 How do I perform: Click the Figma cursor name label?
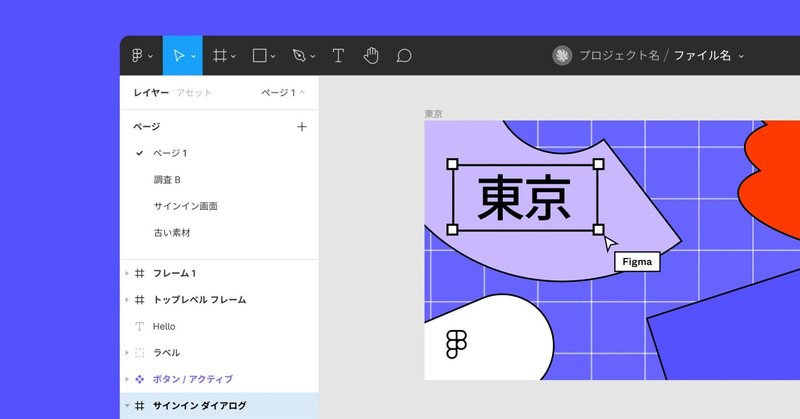pos(637,262)
